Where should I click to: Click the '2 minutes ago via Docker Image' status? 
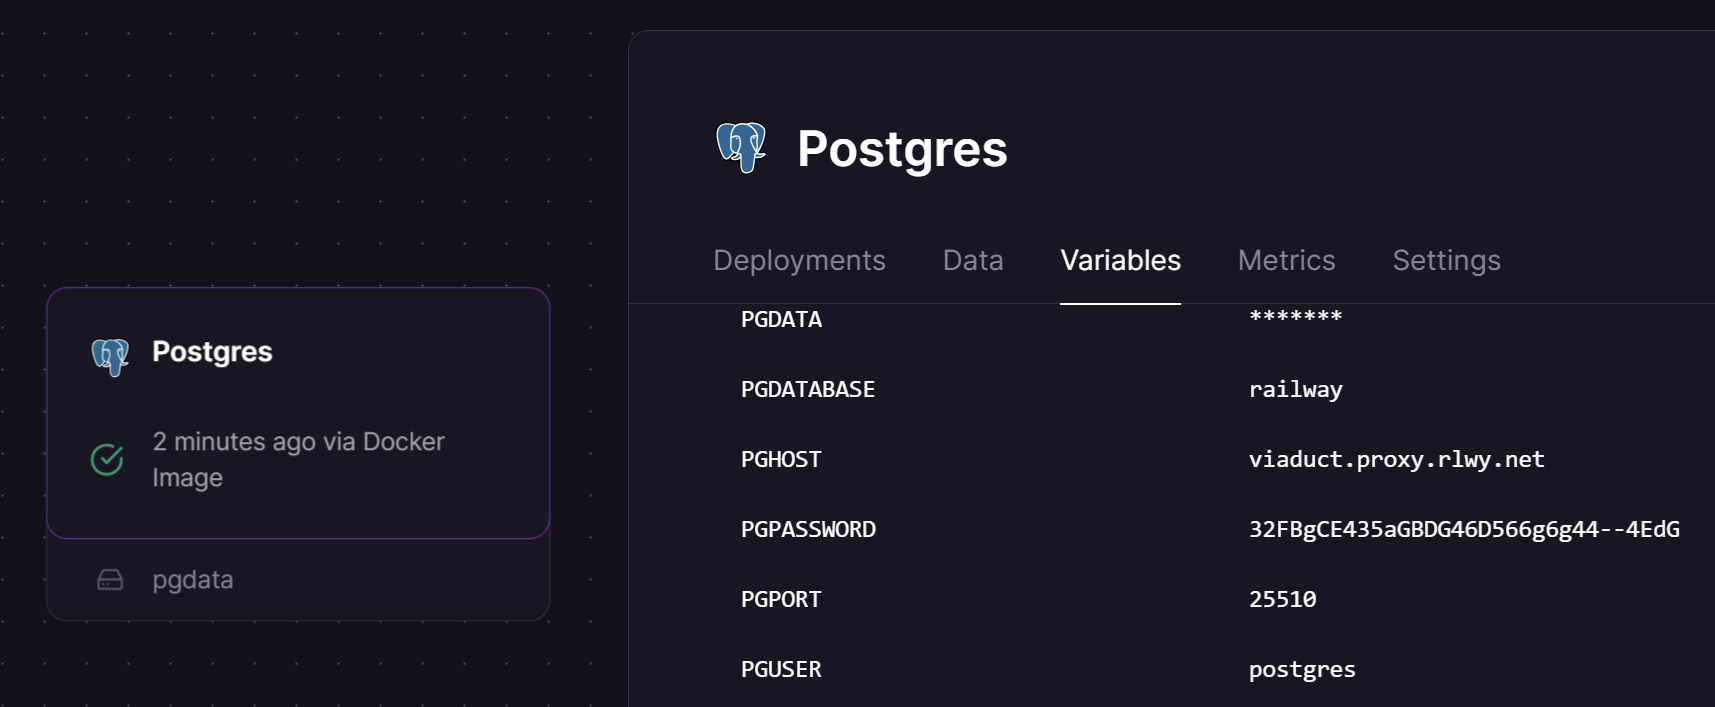click(298, 459)
